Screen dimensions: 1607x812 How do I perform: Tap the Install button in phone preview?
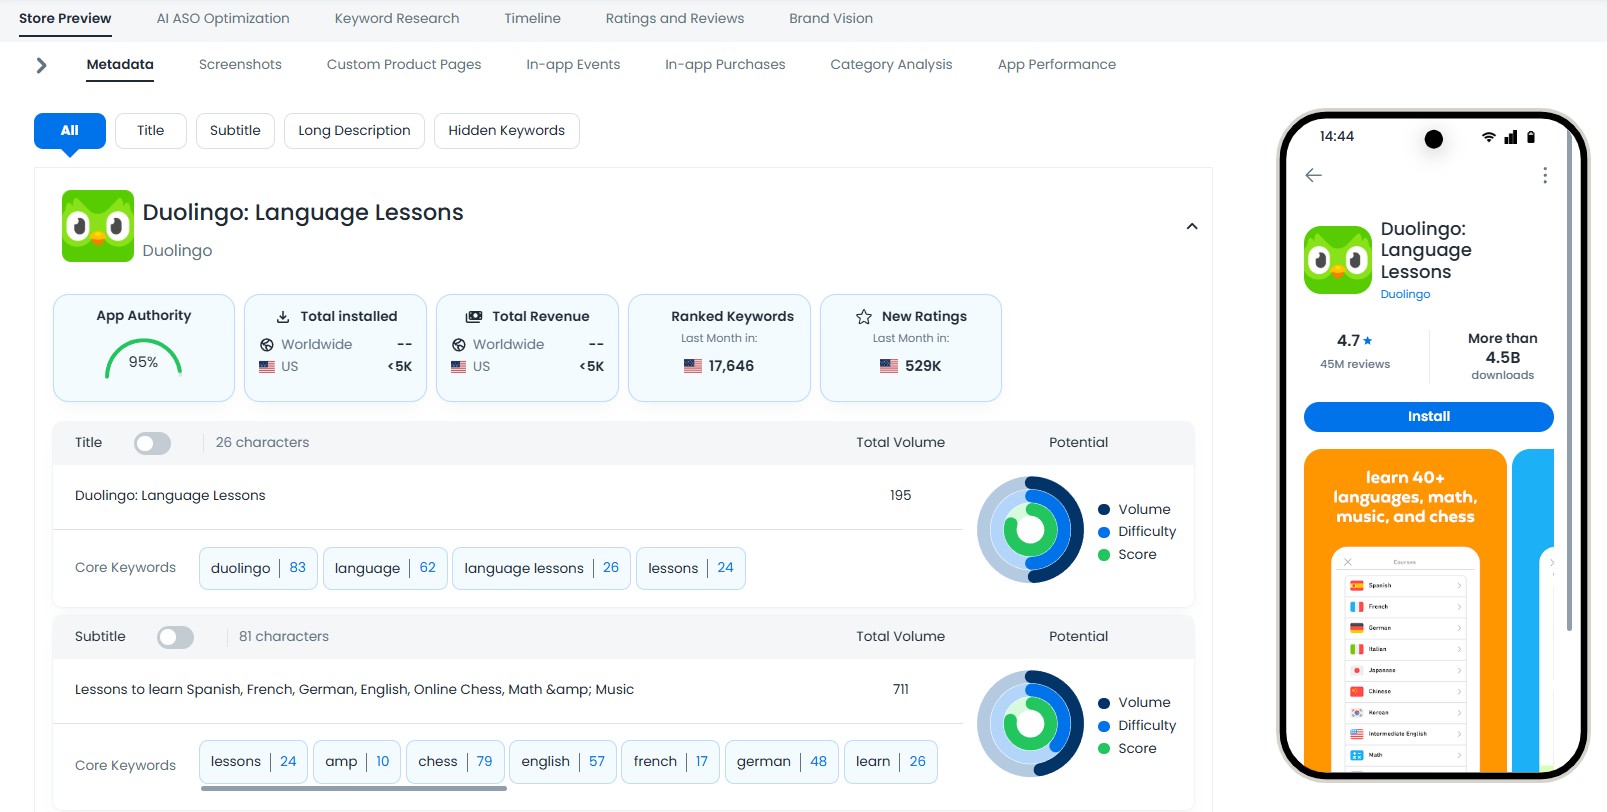coord(1429,417)
